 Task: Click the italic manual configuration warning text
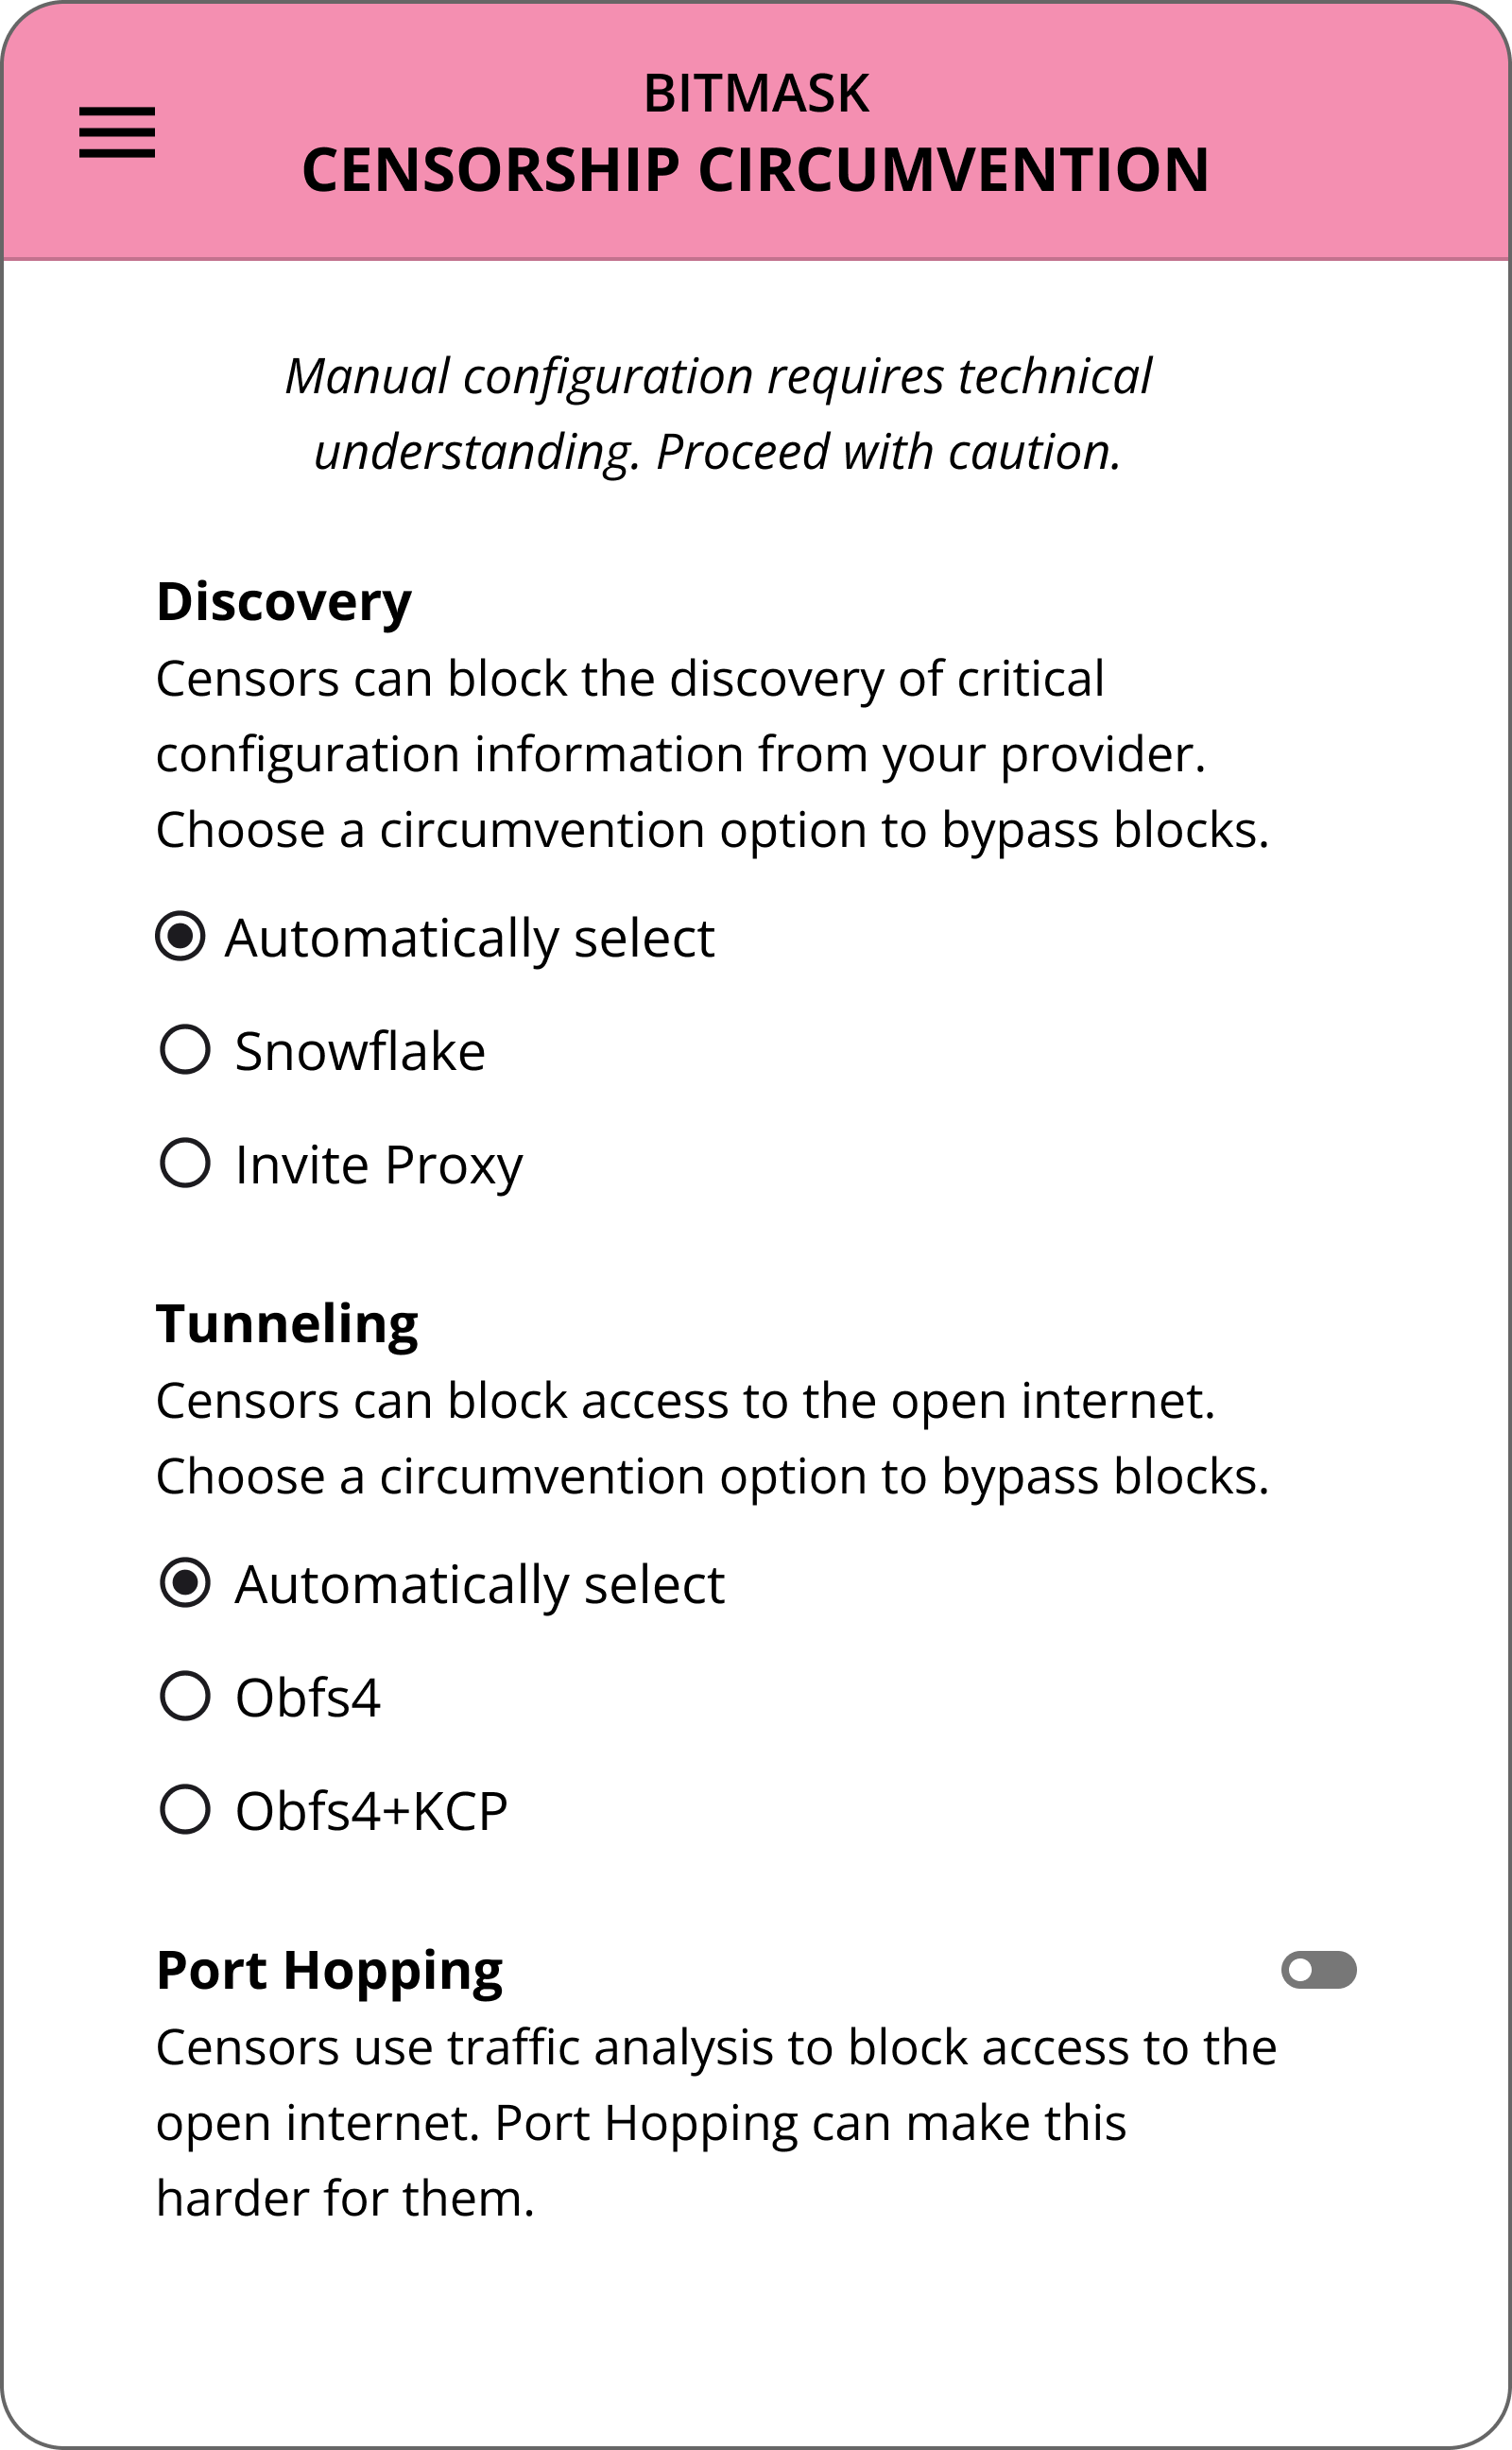718,414
